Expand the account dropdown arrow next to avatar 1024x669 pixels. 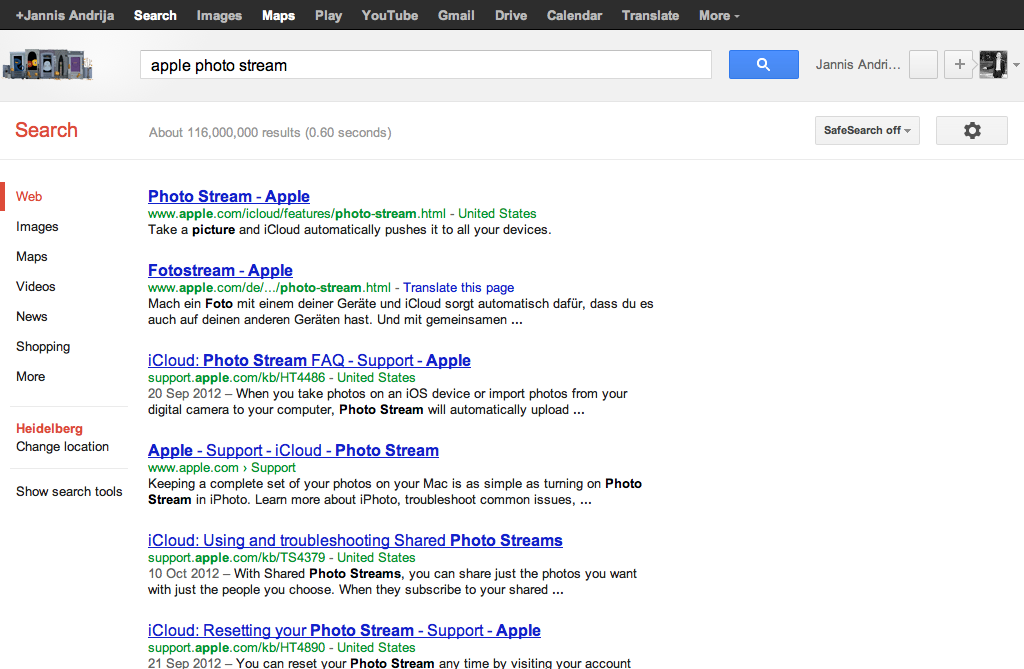1016,65
